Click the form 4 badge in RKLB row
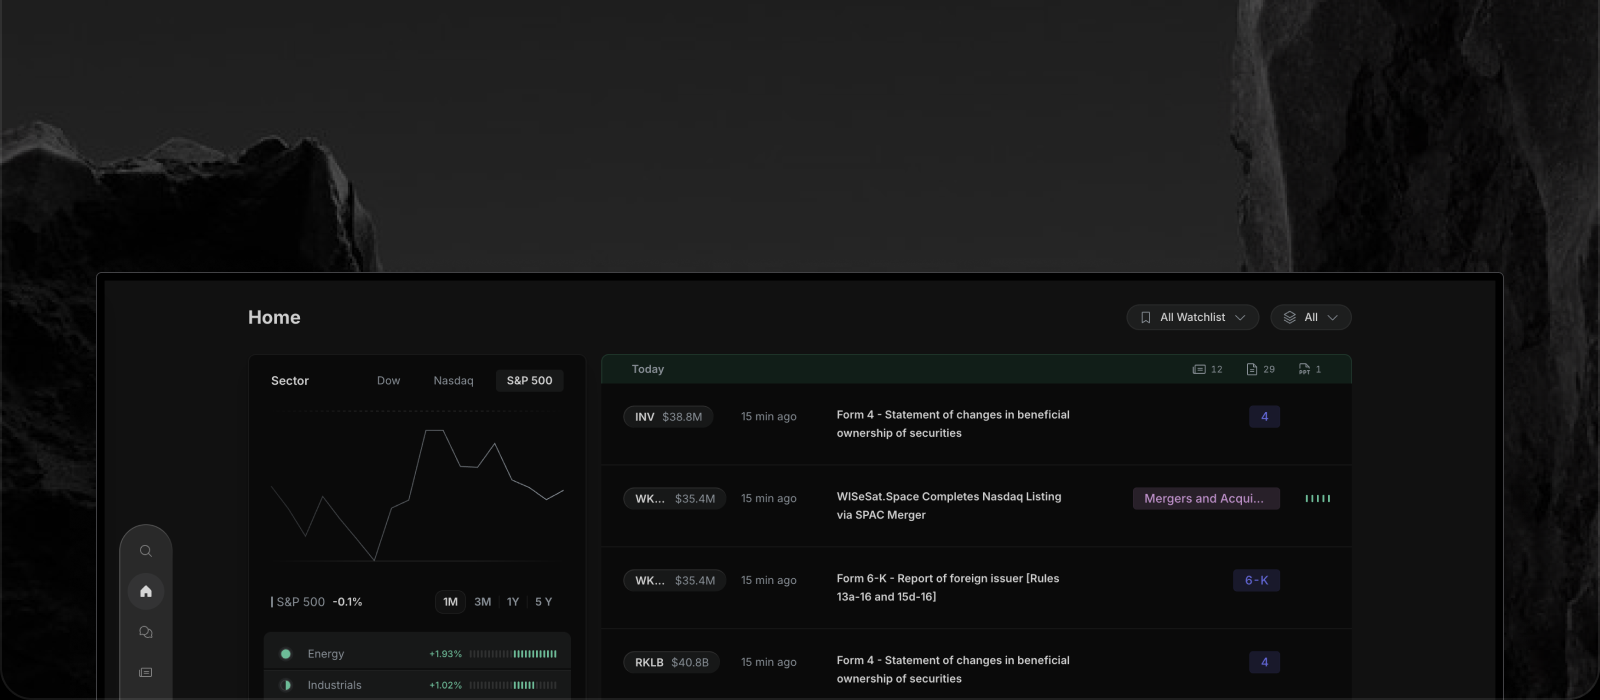The width and height of the screenshot is (1600, 700). 1264,662
